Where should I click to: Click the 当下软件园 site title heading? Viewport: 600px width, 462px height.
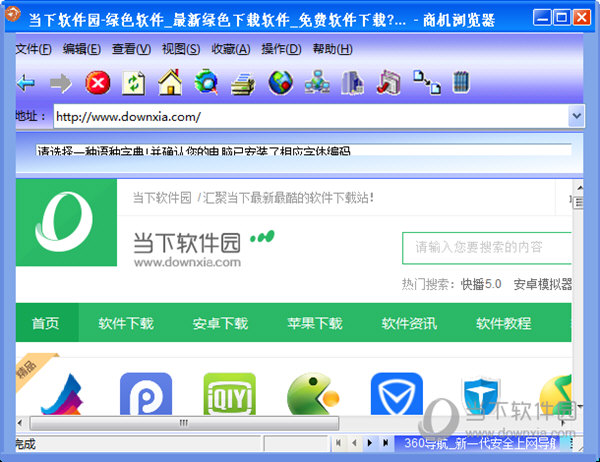point(187,243)
